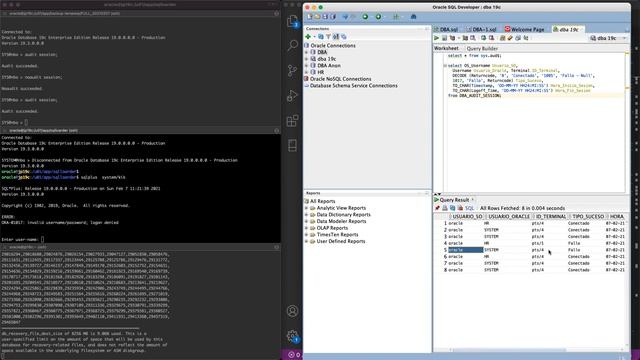640x360 pixels.
Task: Open the New Connection plus dropdown arrow
Action: click(x=314, y=37)
